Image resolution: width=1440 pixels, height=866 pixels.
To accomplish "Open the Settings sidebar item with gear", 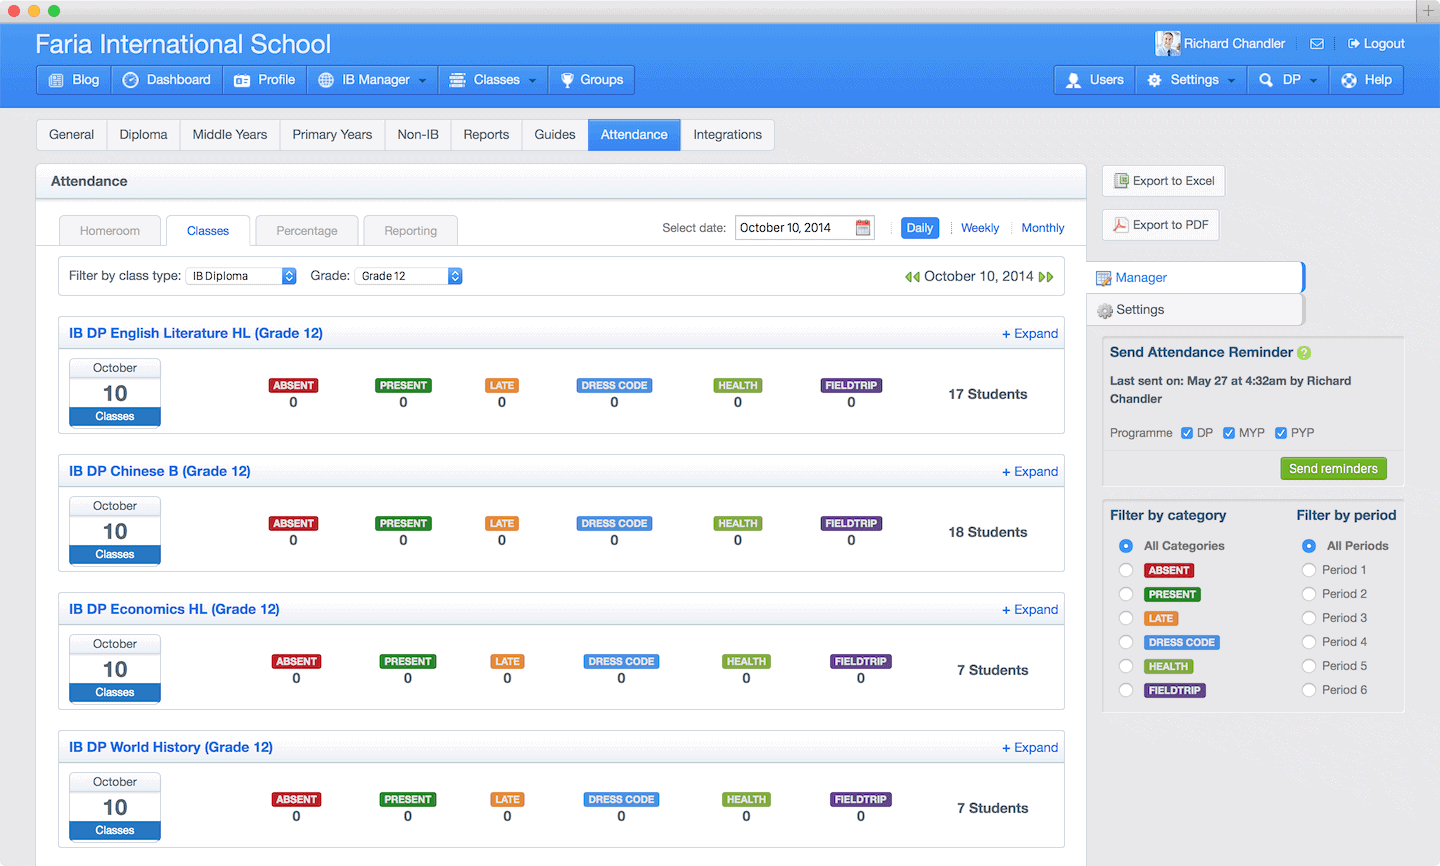I will (x=1196, y=310).
